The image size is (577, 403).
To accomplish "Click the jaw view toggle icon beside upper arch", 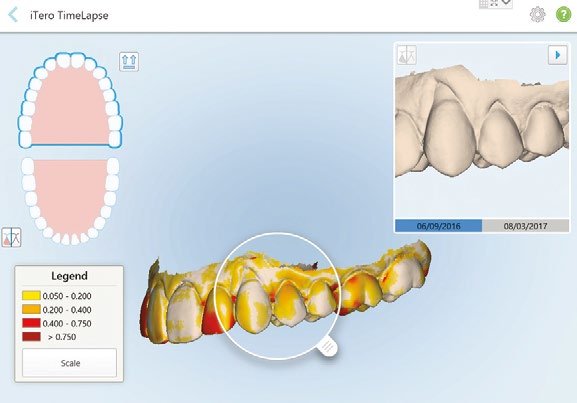I will tap(129, 61).
